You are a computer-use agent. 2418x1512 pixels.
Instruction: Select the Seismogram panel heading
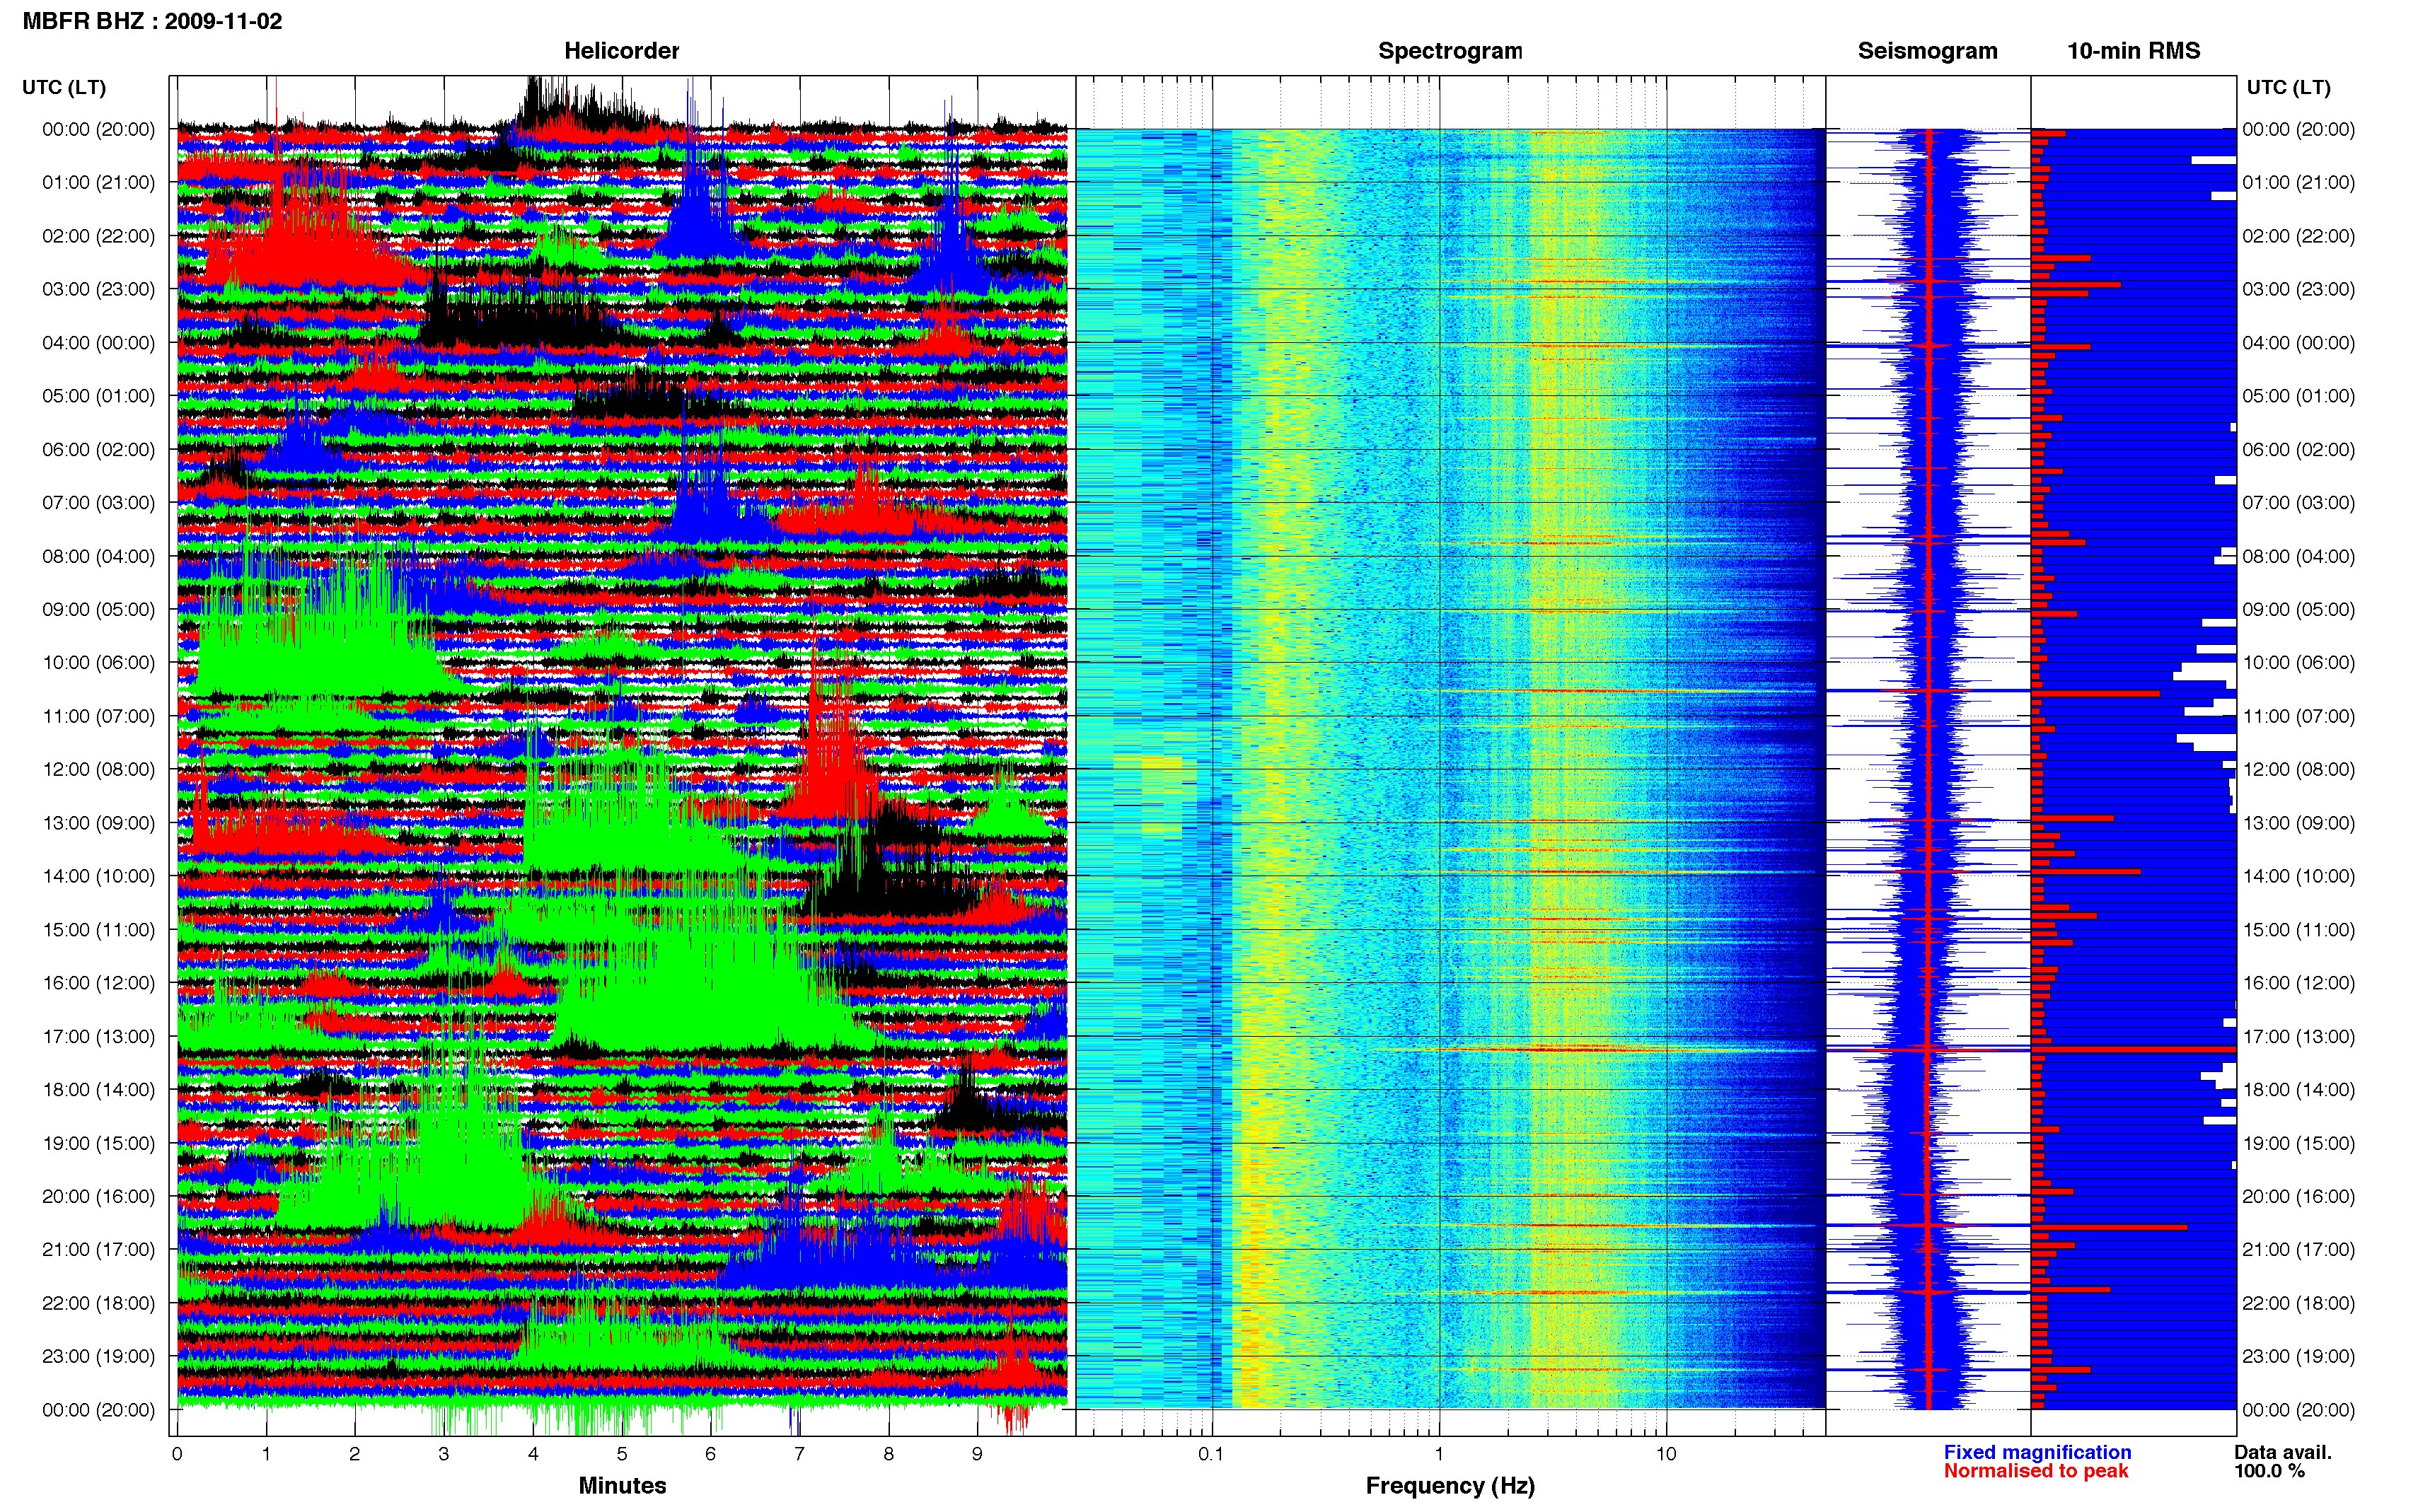pos(1927,51)
